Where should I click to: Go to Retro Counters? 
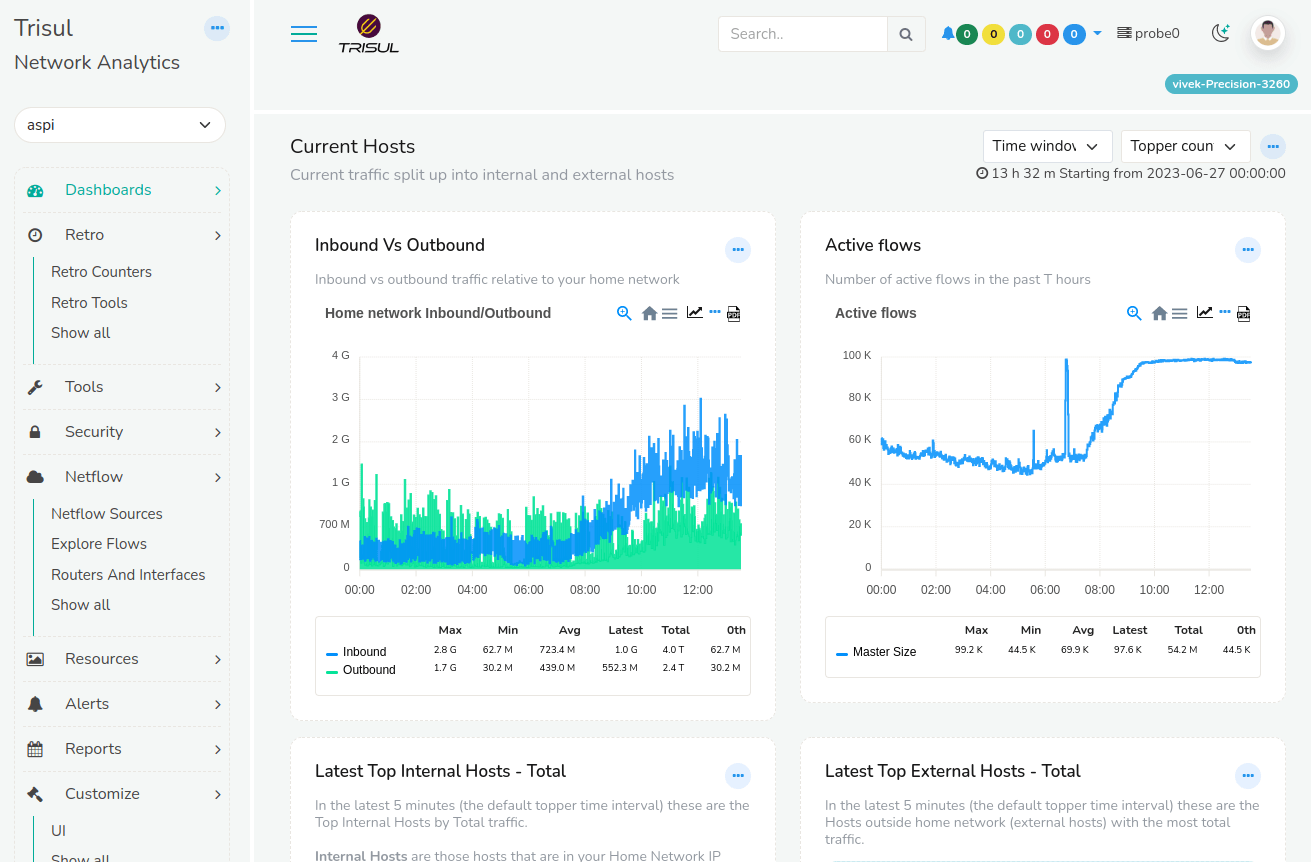click(x=101, y=272)
